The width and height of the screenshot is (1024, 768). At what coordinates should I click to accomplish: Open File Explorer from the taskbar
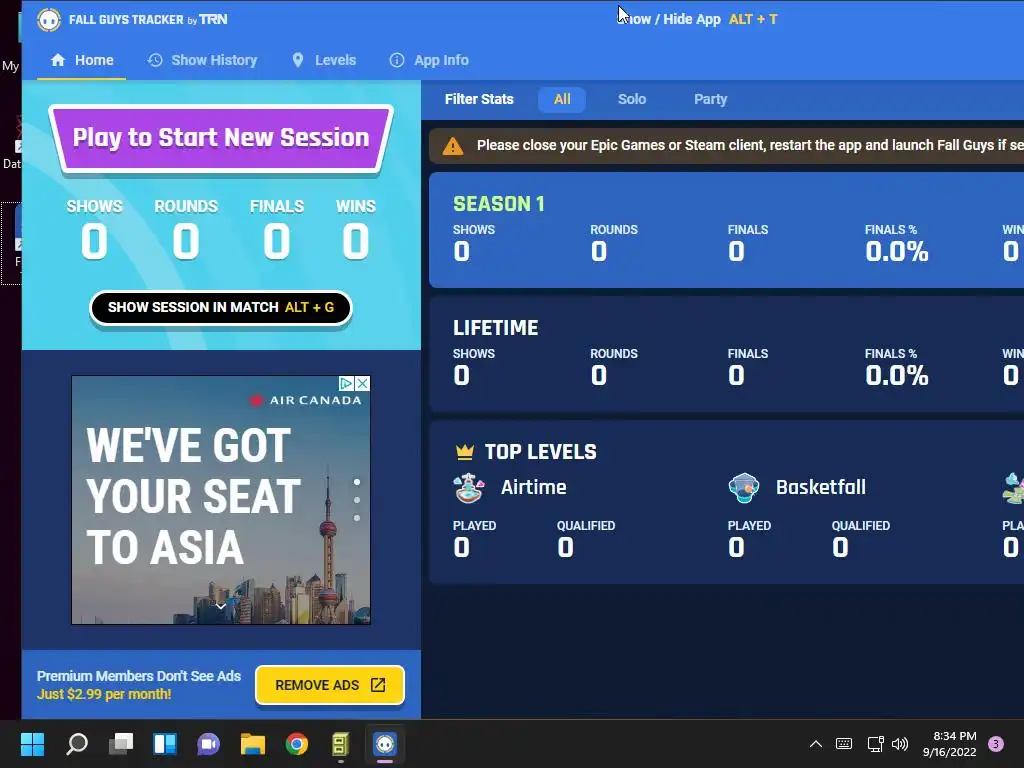[x=253, y=744]
